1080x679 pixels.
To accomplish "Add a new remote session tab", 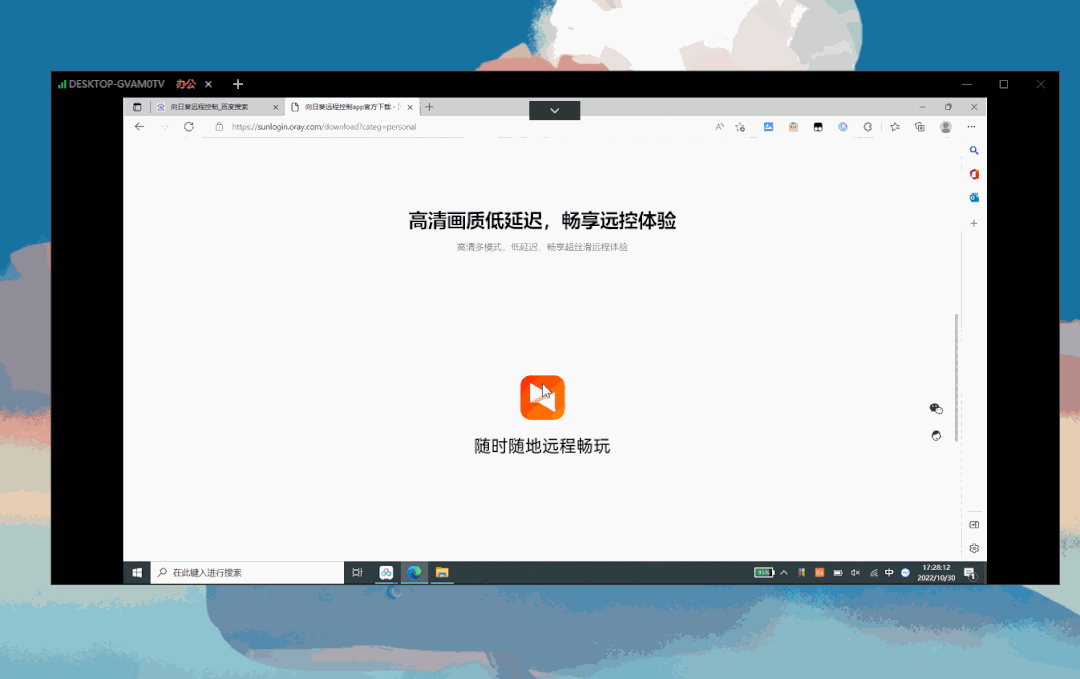I will coord(238,84).
